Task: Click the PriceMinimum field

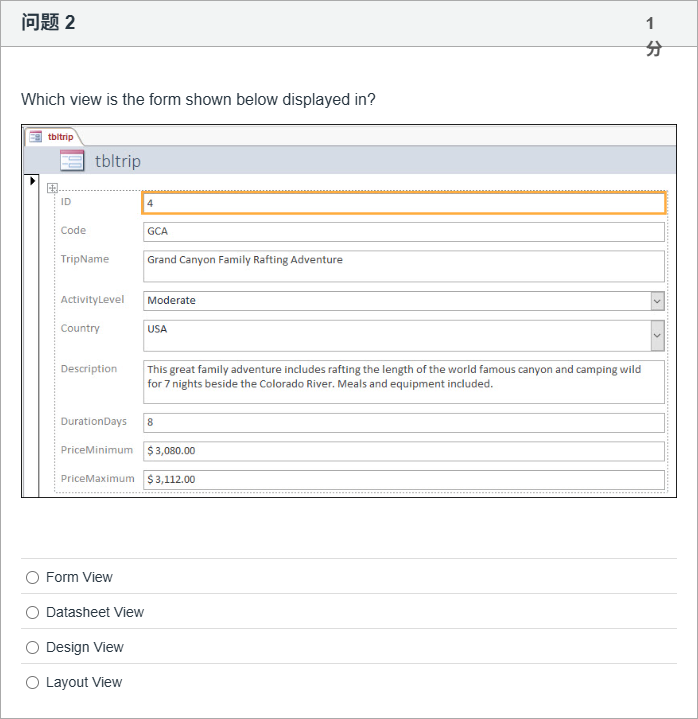Action: point(403,451)
